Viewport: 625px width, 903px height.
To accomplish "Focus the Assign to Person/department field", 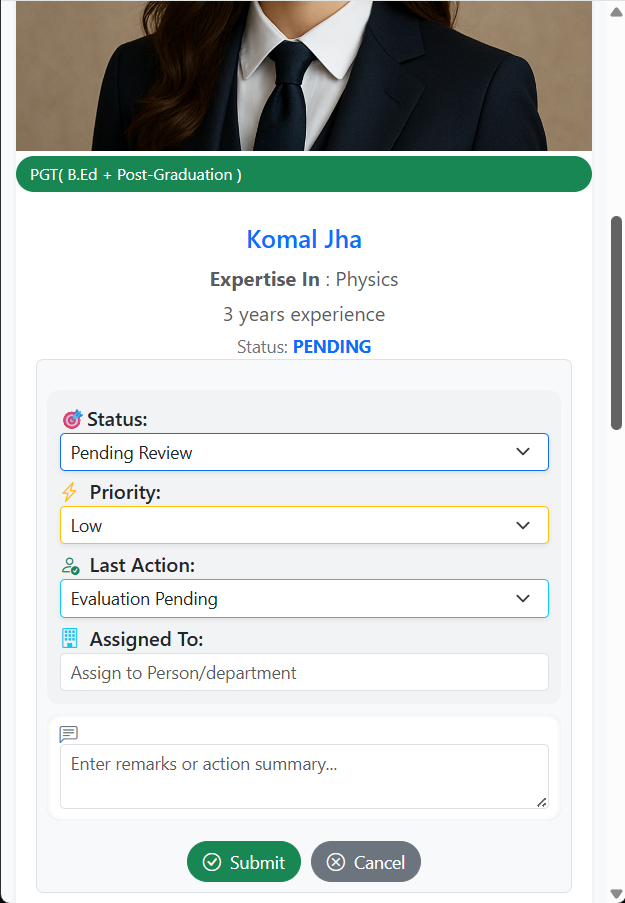I will tap(304, 672).
